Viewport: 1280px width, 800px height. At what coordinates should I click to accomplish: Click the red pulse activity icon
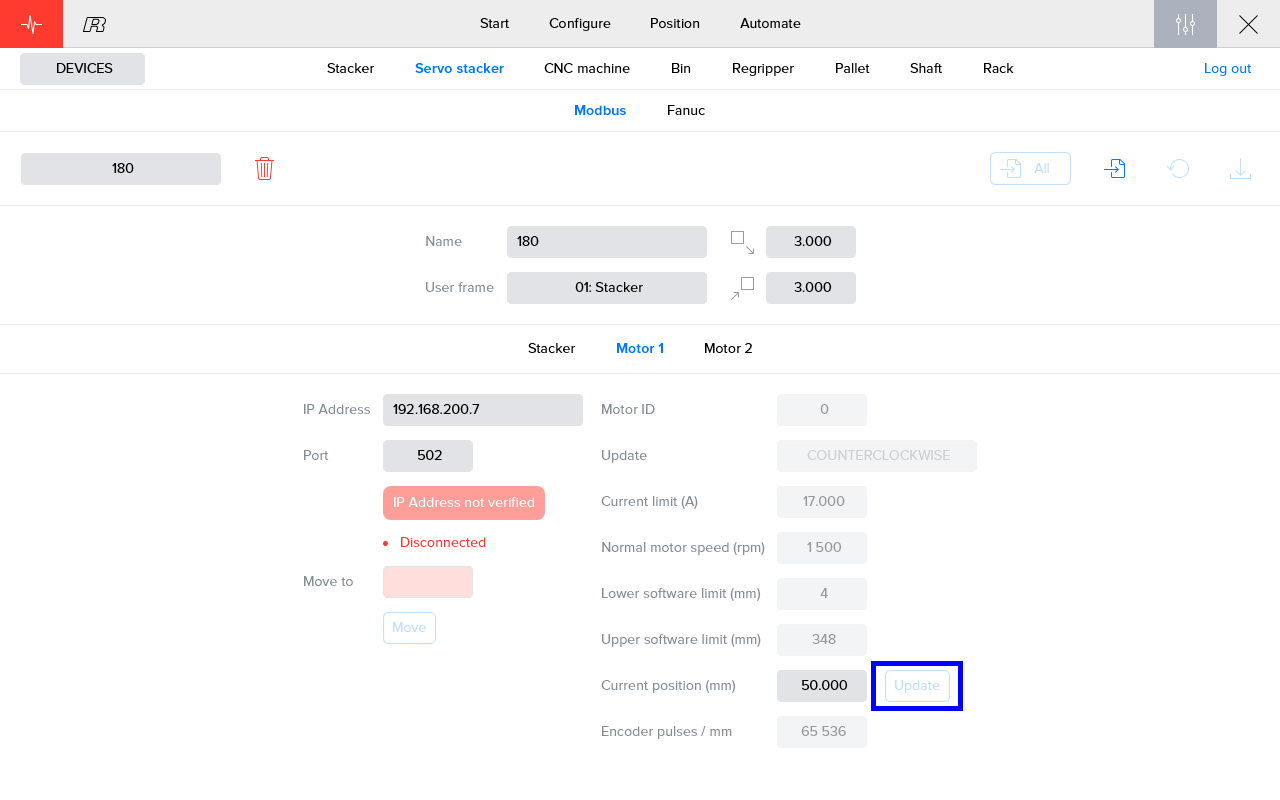click(x=31, y=24)
